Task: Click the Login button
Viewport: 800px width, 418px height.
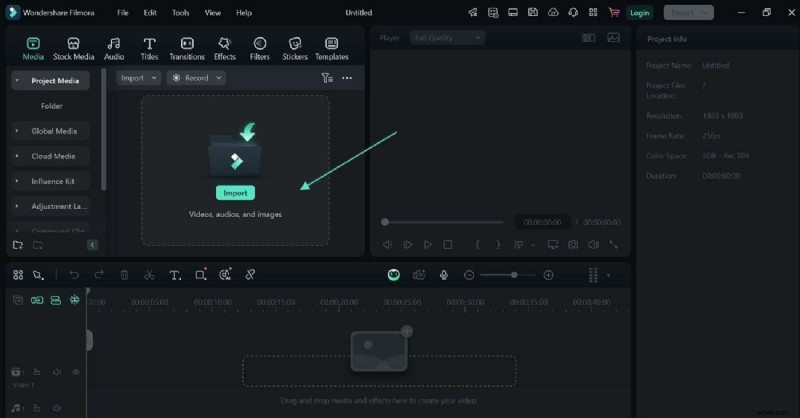Action: (x=639, y=13)
